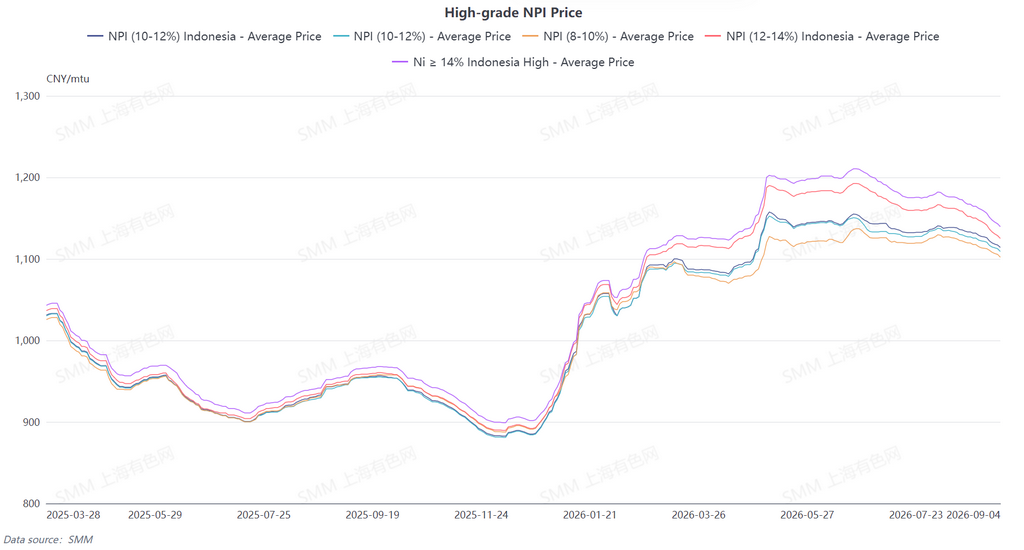Click the orange legend line marker
The image size is (1024, 550).
[531, 37]
